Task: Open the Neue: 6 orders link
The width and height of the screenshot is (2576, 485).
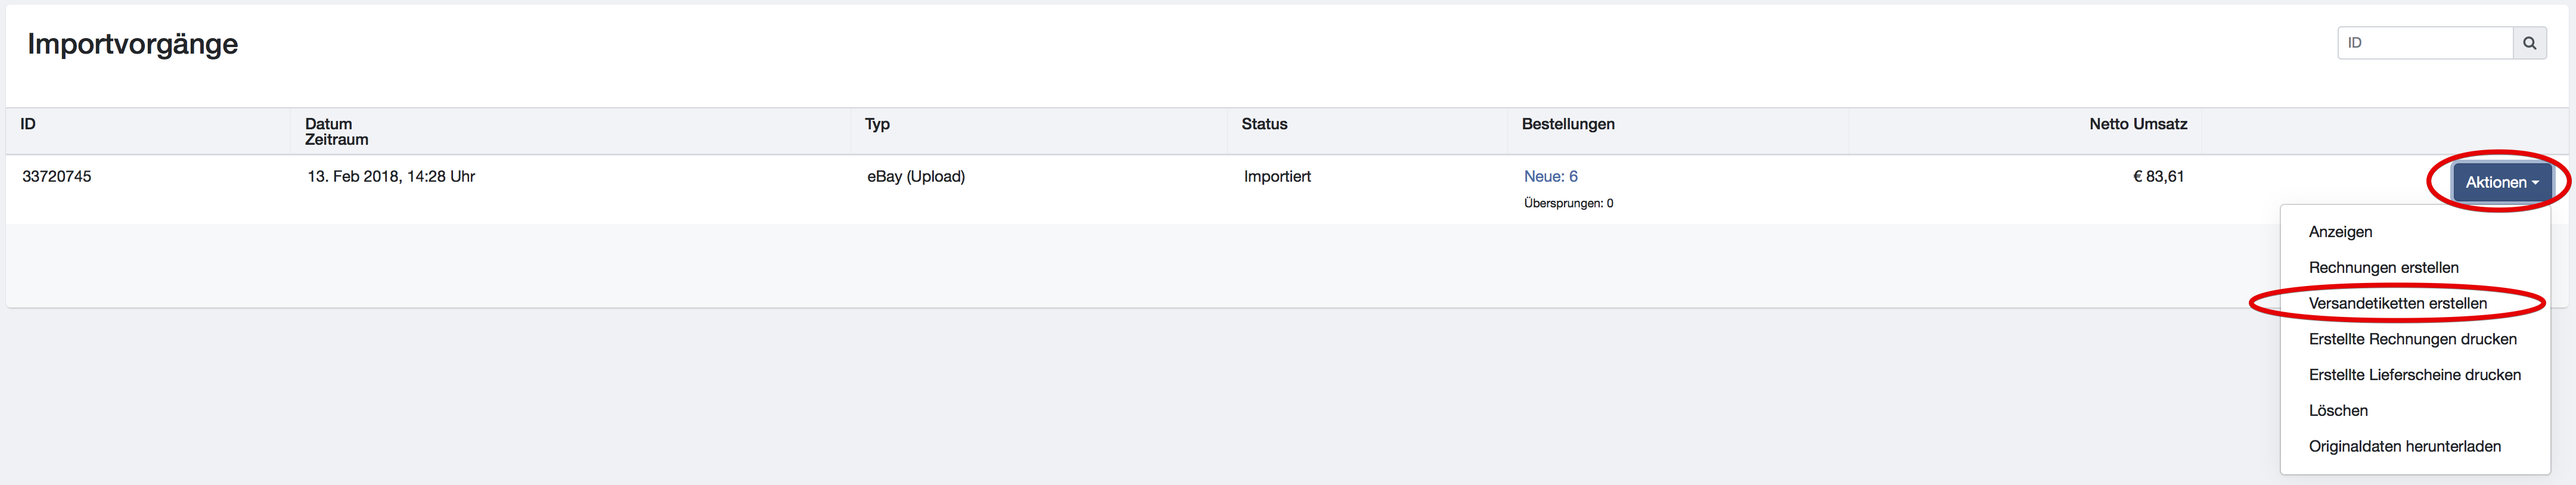Action: [1550, 177]
